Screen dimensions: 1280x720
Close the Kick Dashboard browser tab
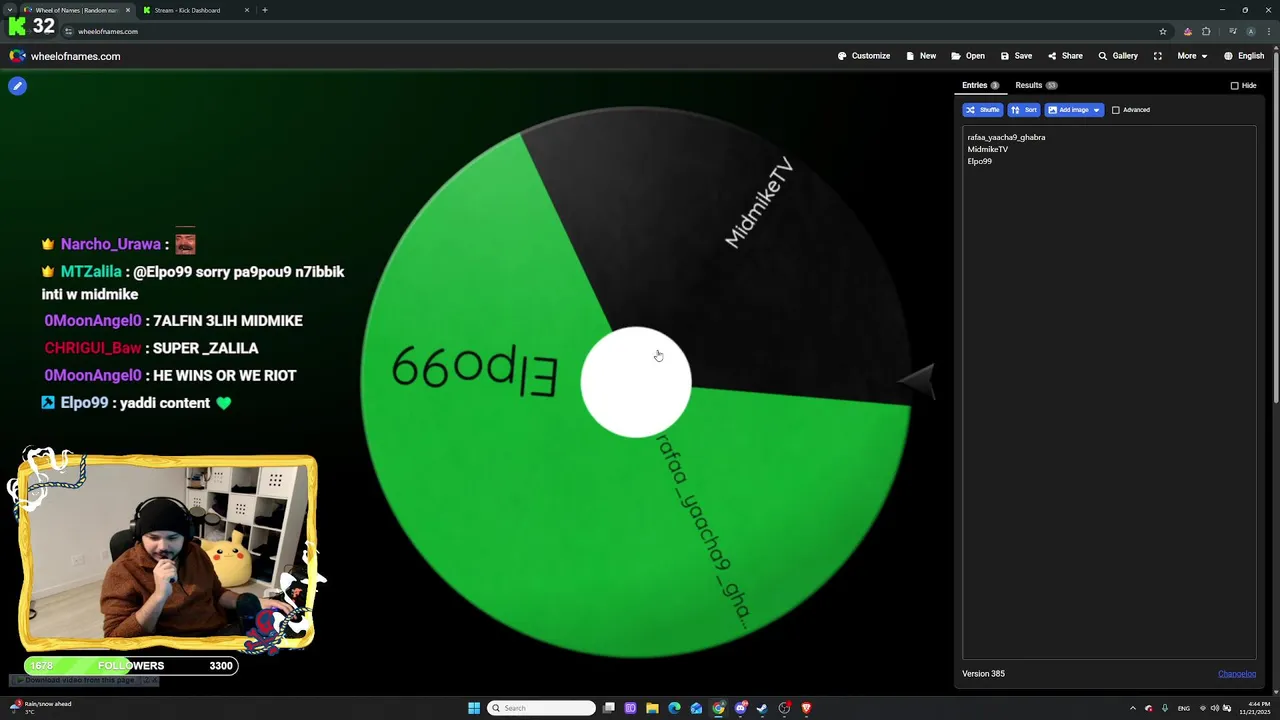pyautogui.click(x=247, y=10)
